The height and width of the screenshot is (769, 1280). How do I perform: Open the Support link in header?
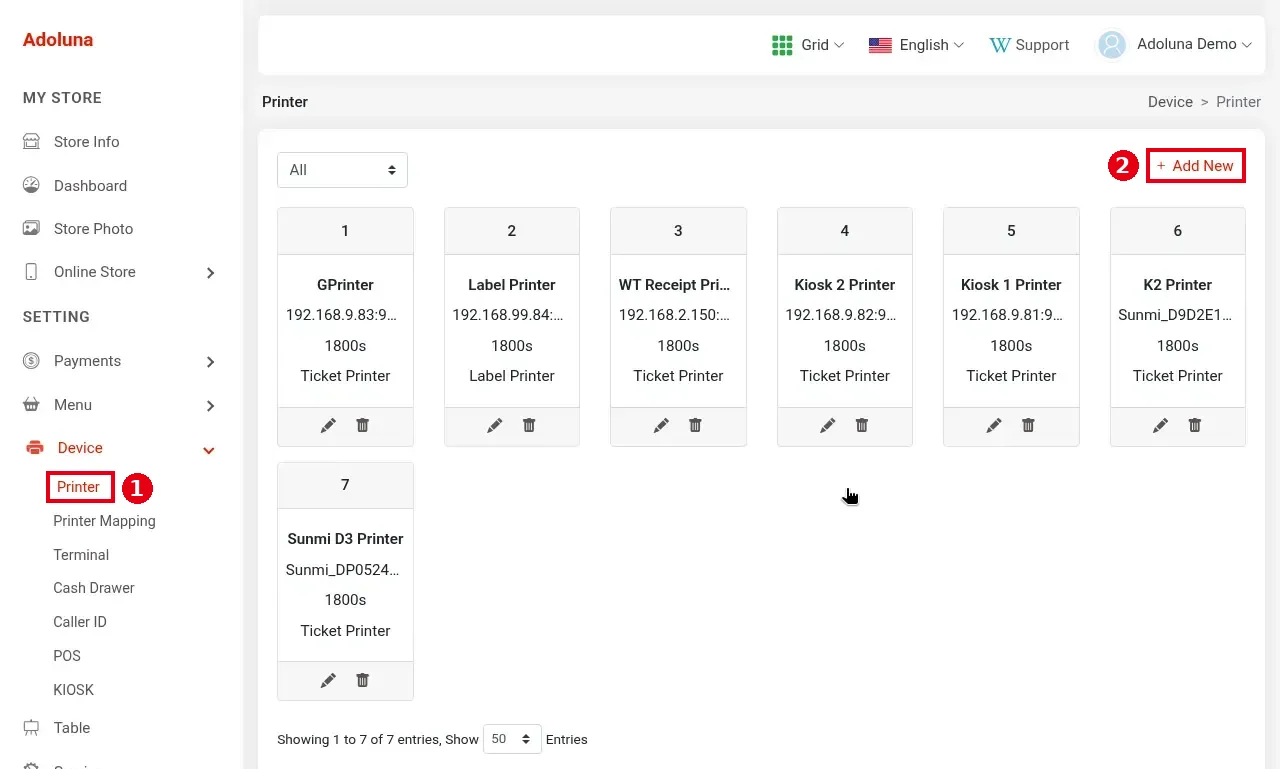tap(1029, 45)
